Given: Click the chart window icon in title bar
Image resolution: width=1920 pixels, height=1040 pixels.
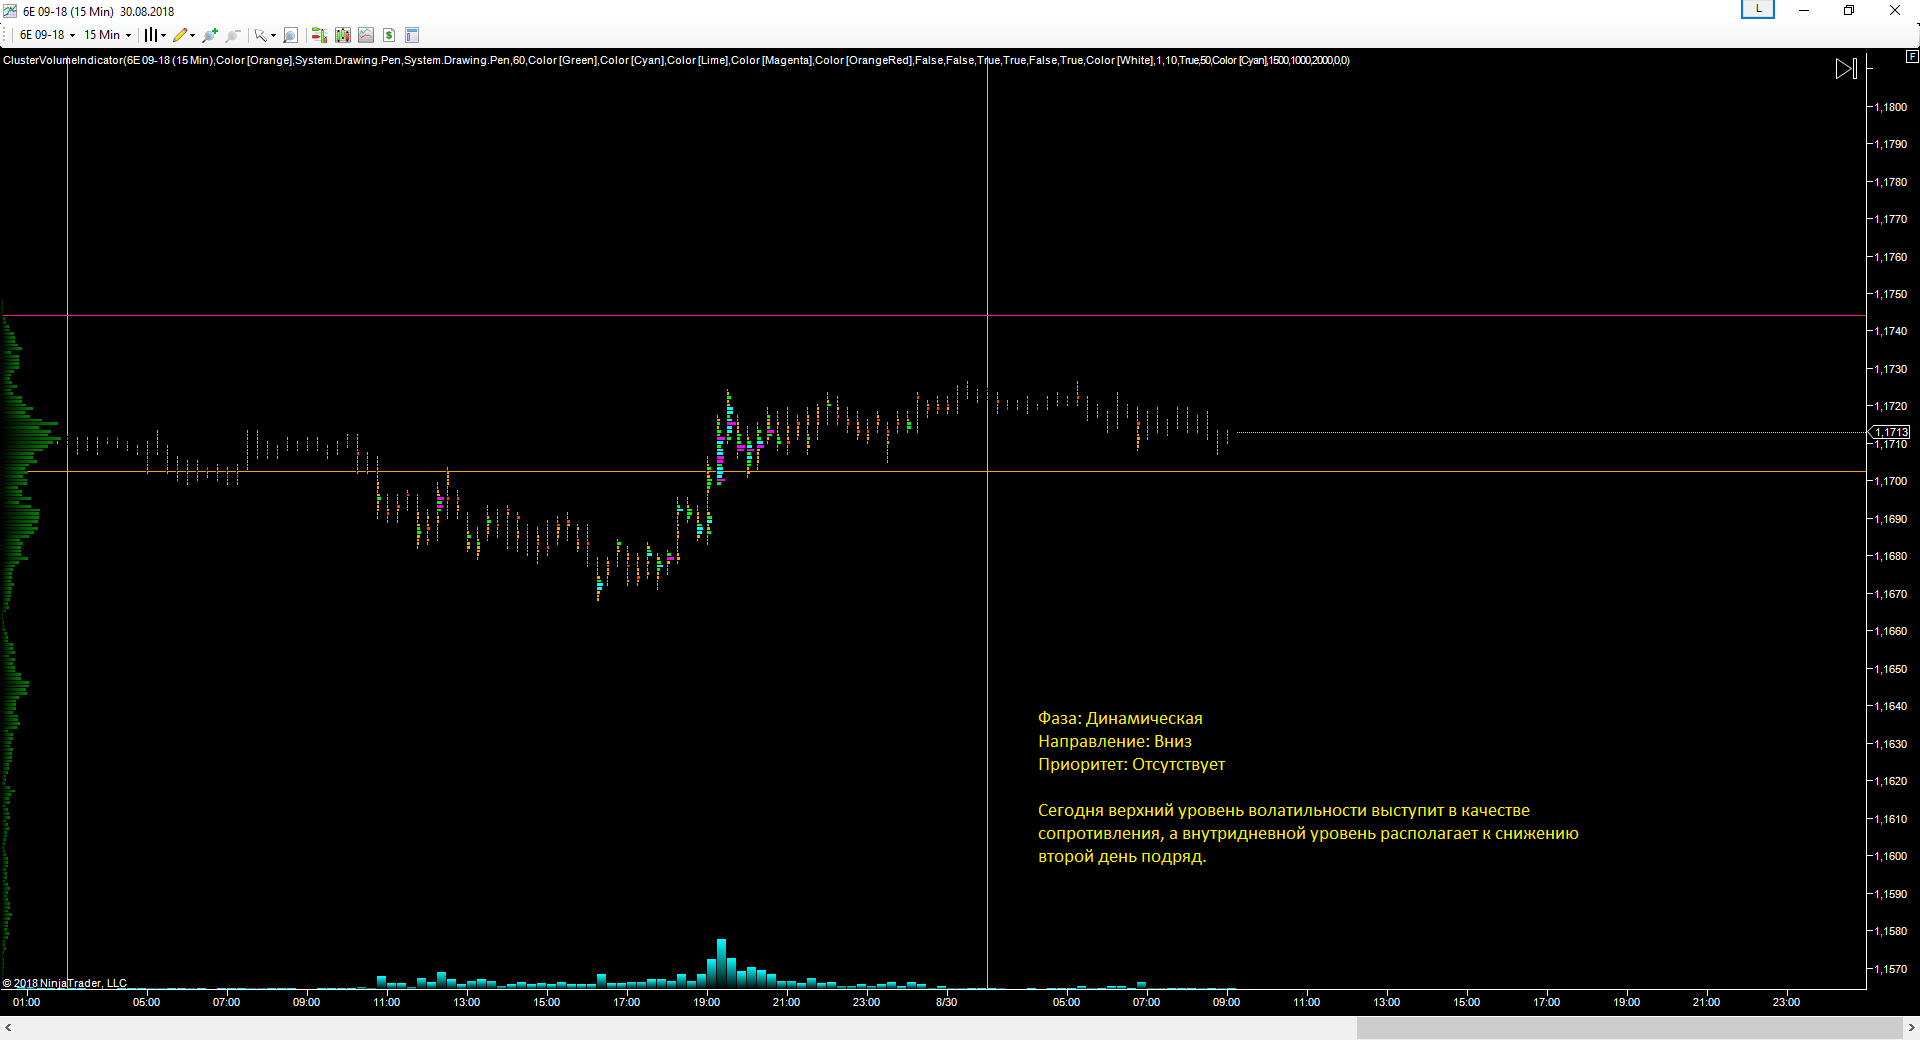Looking at the screenshot, I should click(10, 11).
